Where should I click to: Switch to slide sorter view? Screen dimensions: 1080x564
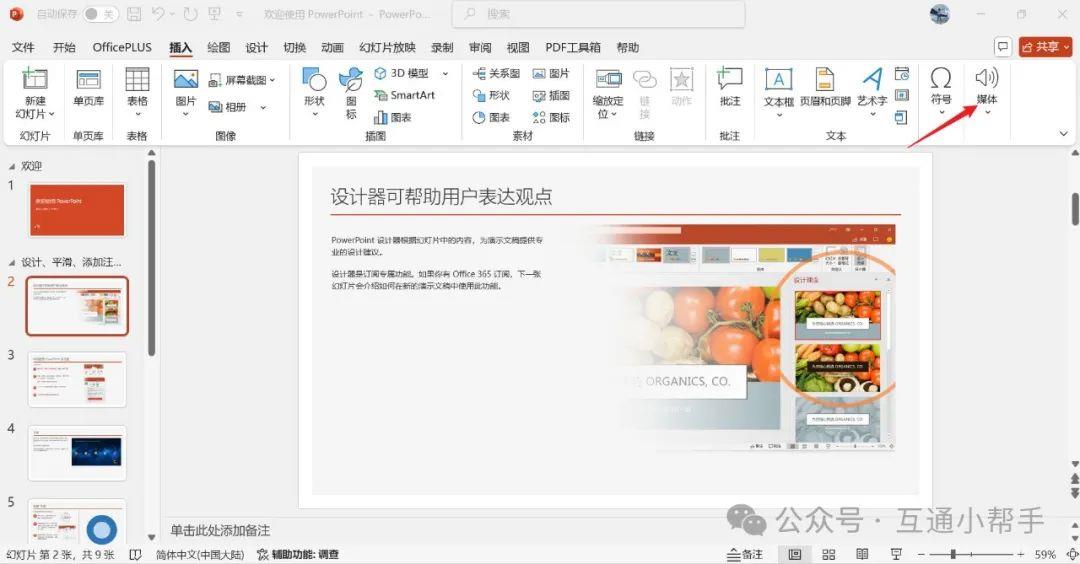(829, 554)
